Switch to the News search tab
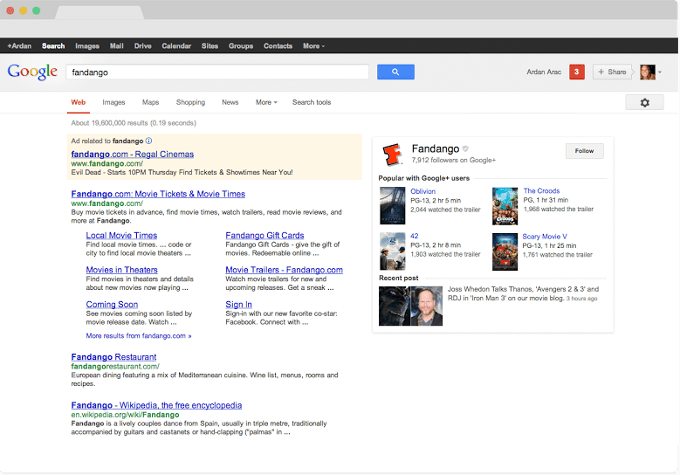 point(230,102)
